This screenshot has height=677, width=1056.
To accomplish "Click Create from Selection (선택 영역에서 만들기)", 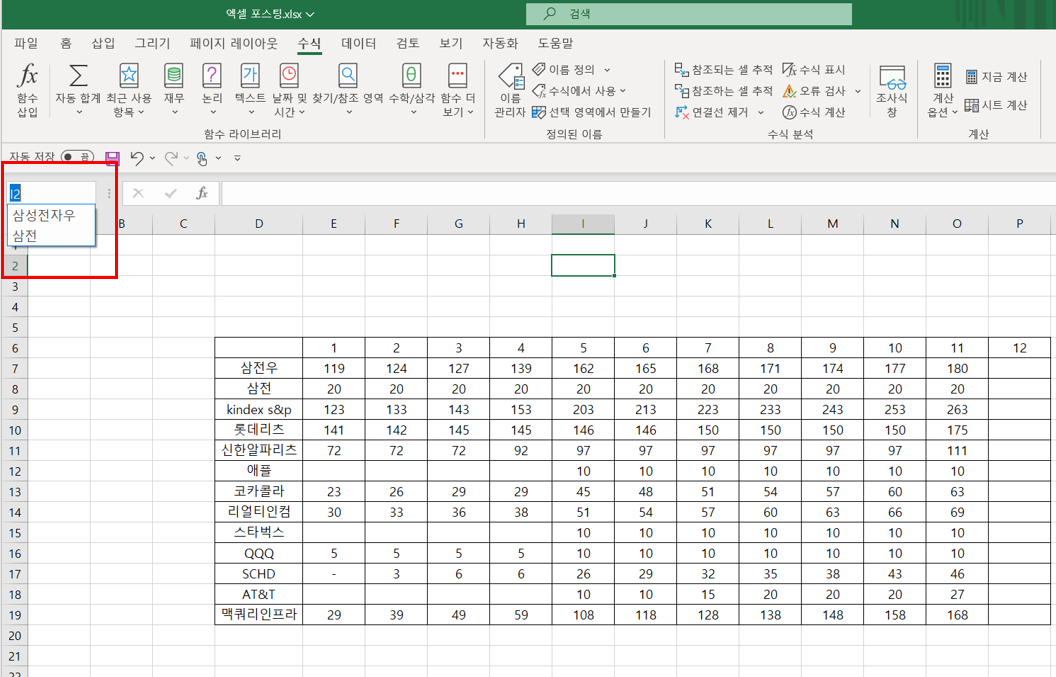I will (x=591, y=112).
